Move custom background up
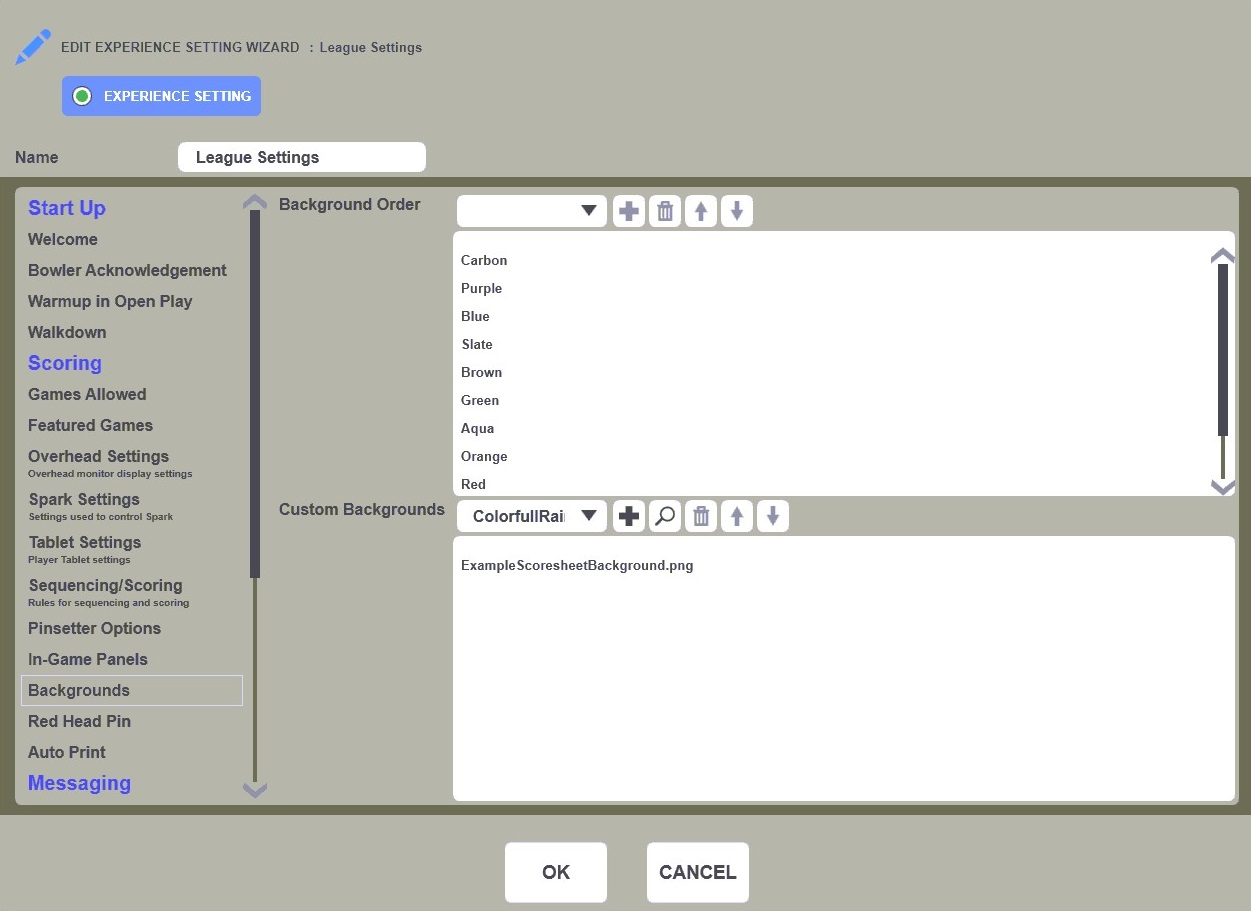The width and height of the screenshot is (1251, 911). 737,516
